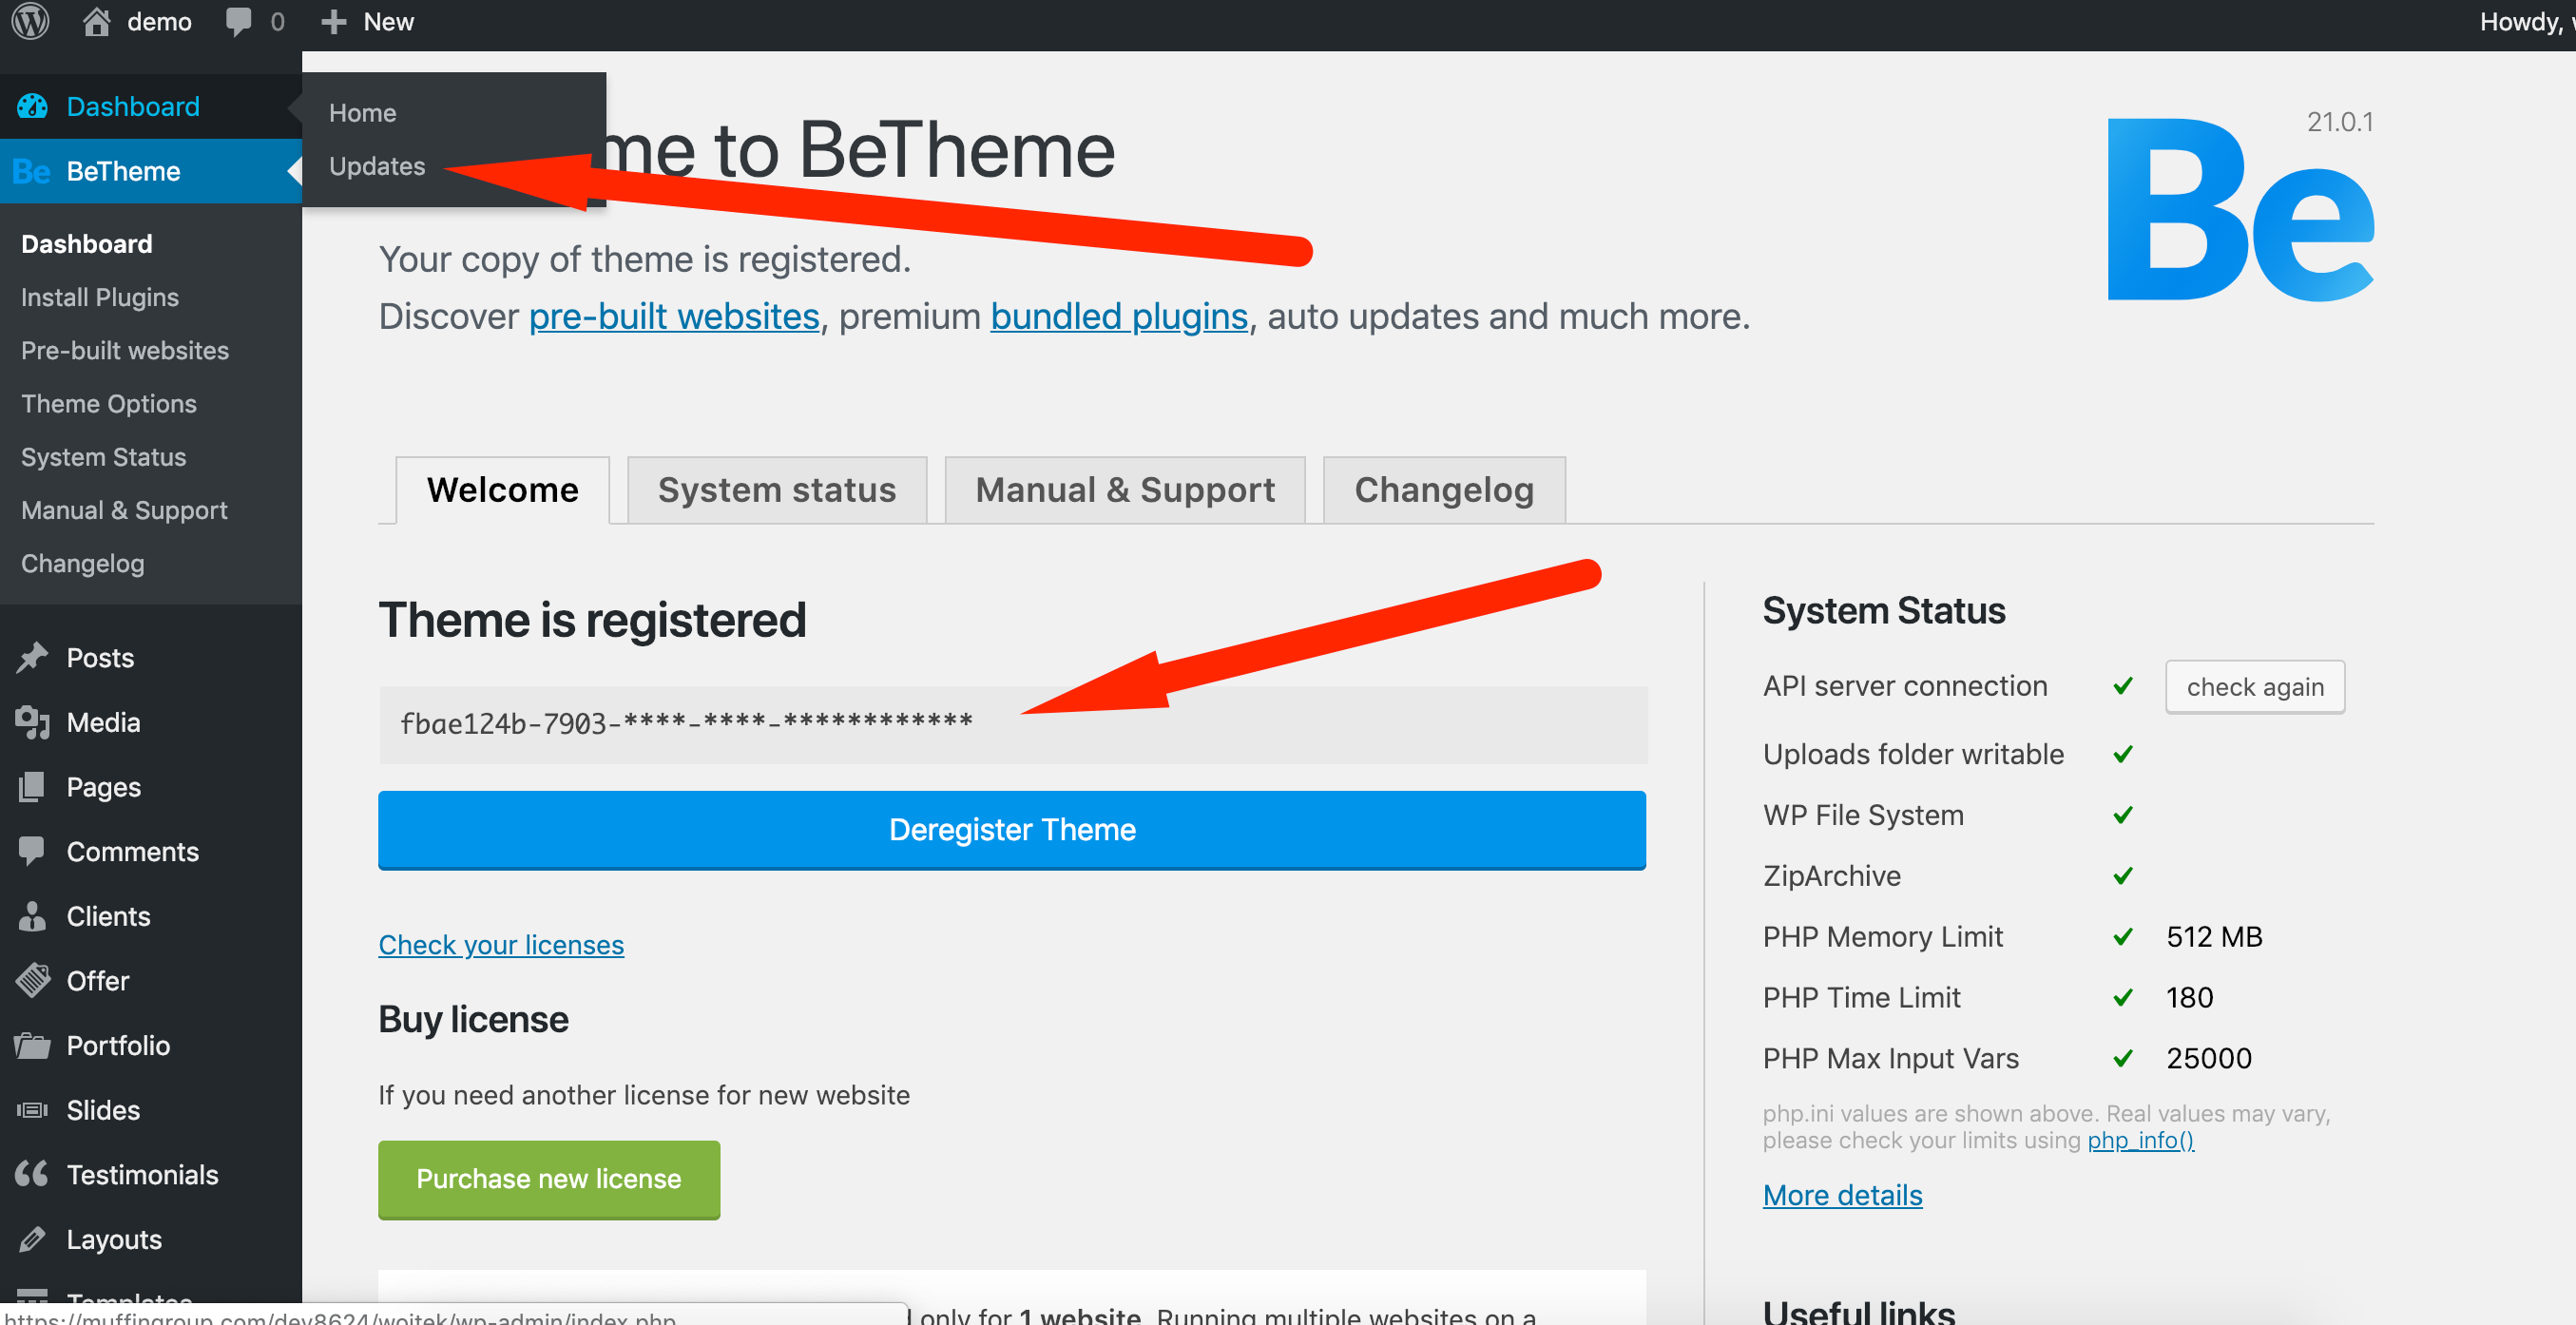Open comments bubble in admin bar
The image size is (2576, 1325).
coord(238,22)
